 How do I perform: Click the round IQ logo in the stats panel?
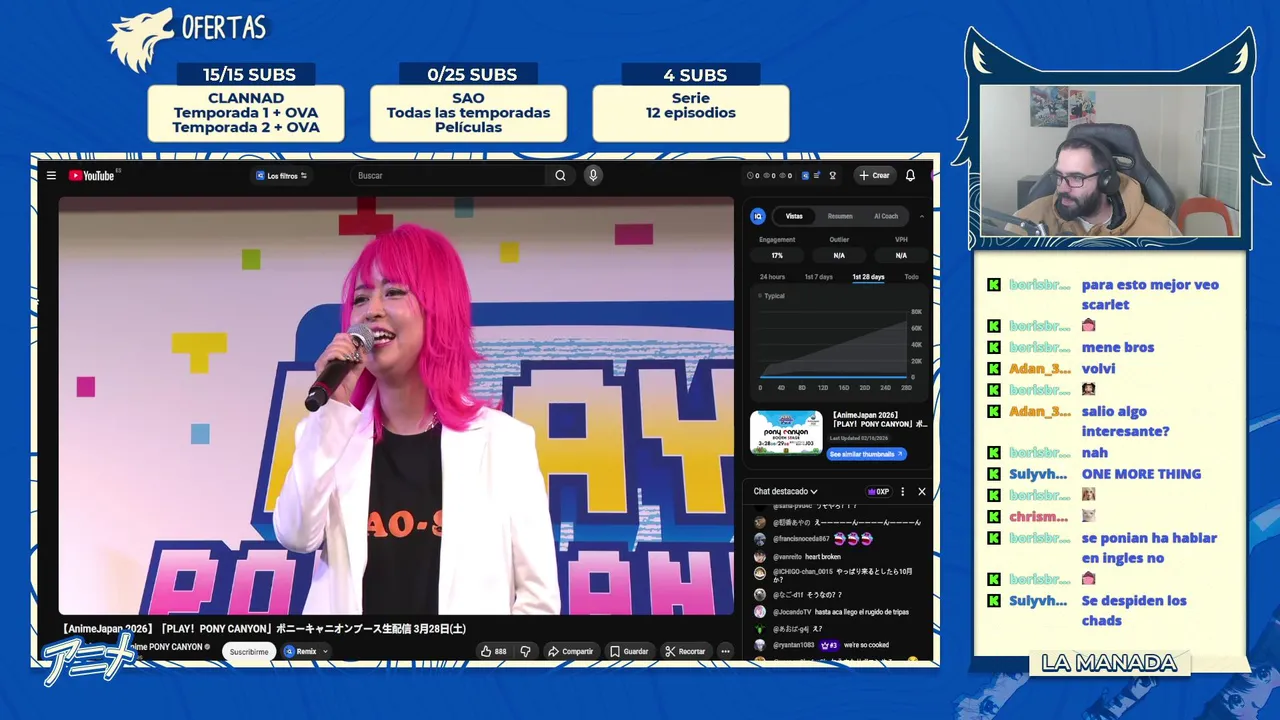point(758,216)
